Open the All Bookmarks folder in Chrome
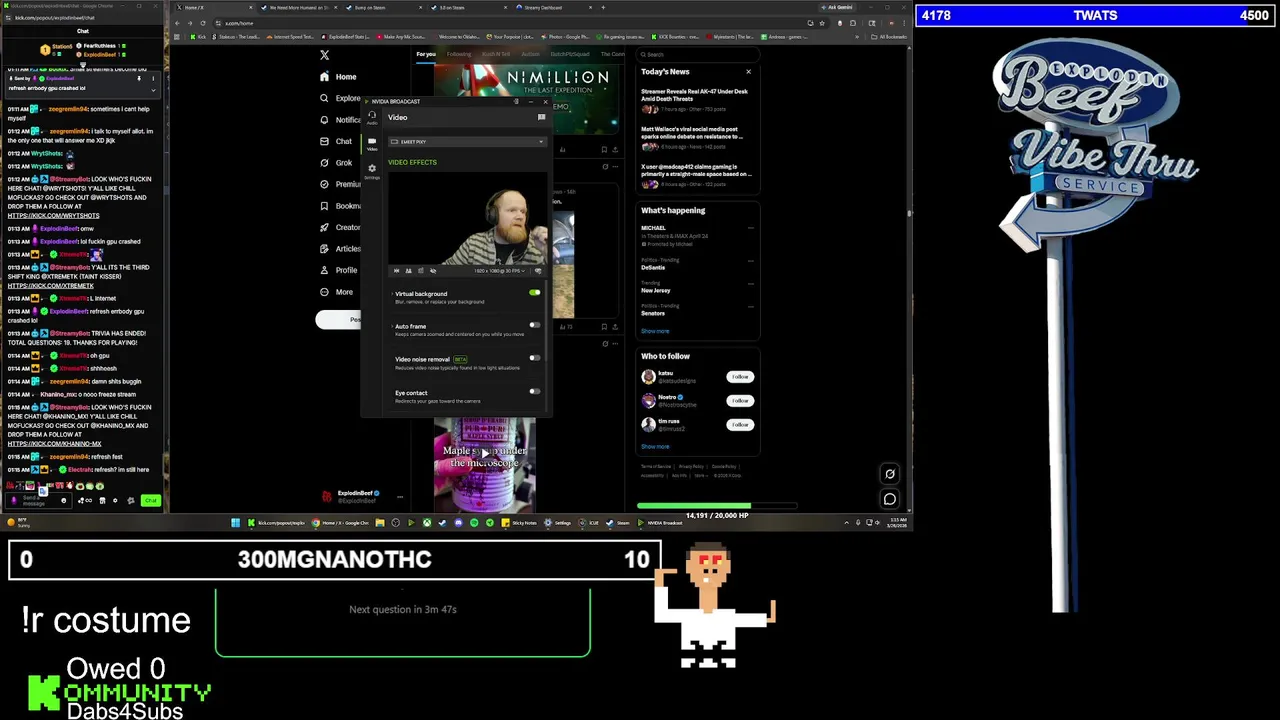 coord(887,37)
